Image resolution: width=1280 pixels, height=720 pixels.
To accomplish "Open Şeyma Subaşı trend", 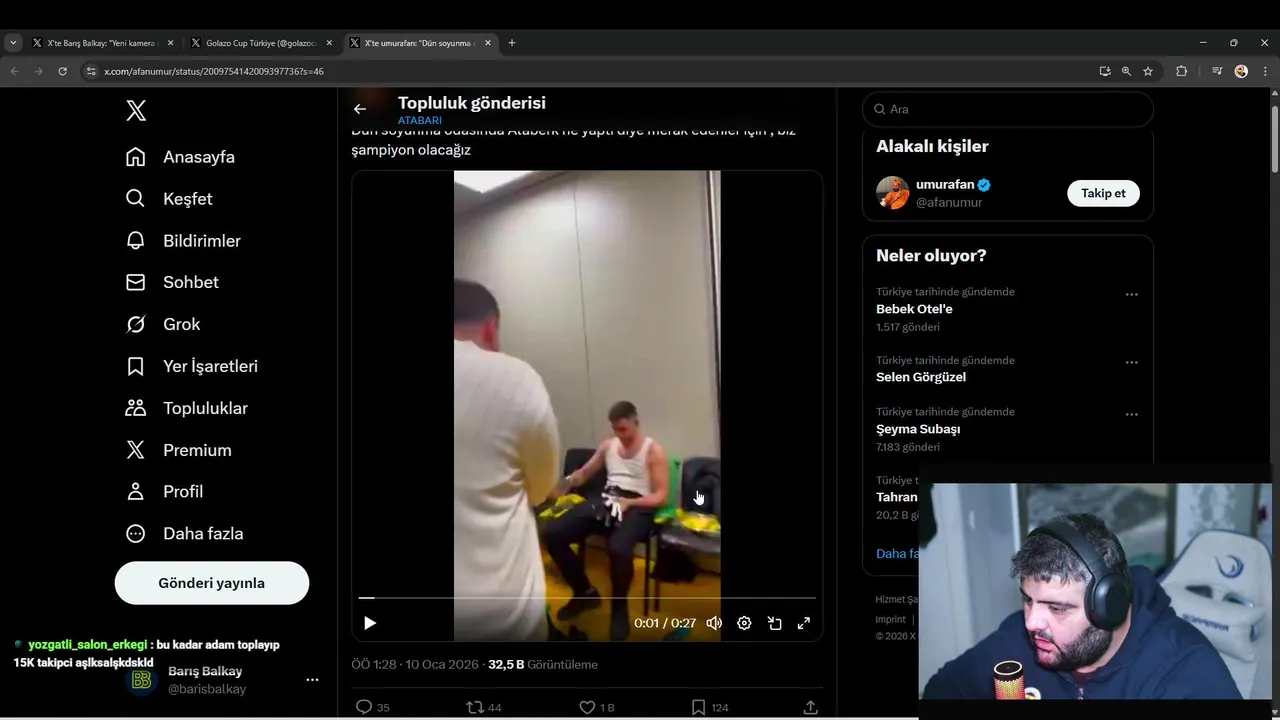I will [918, 429].
